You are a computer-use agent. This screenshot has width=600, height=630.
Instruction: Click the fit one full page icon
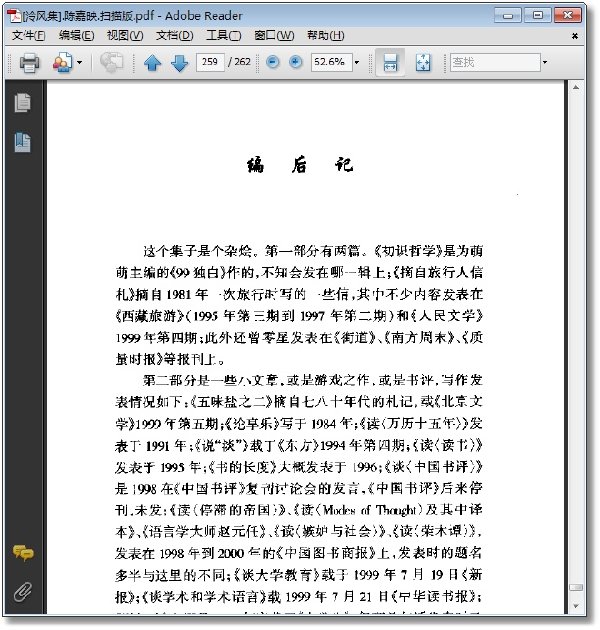pos(423,63)
